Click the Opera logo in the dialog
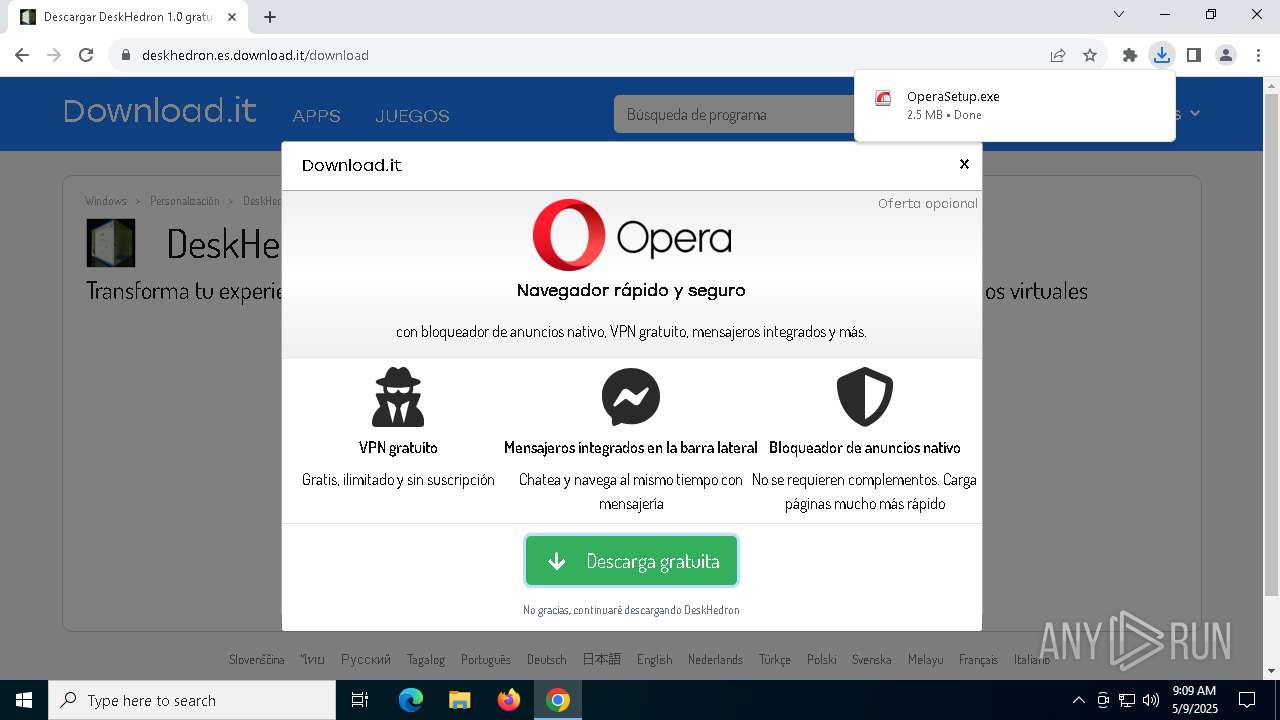 point(632,236)
